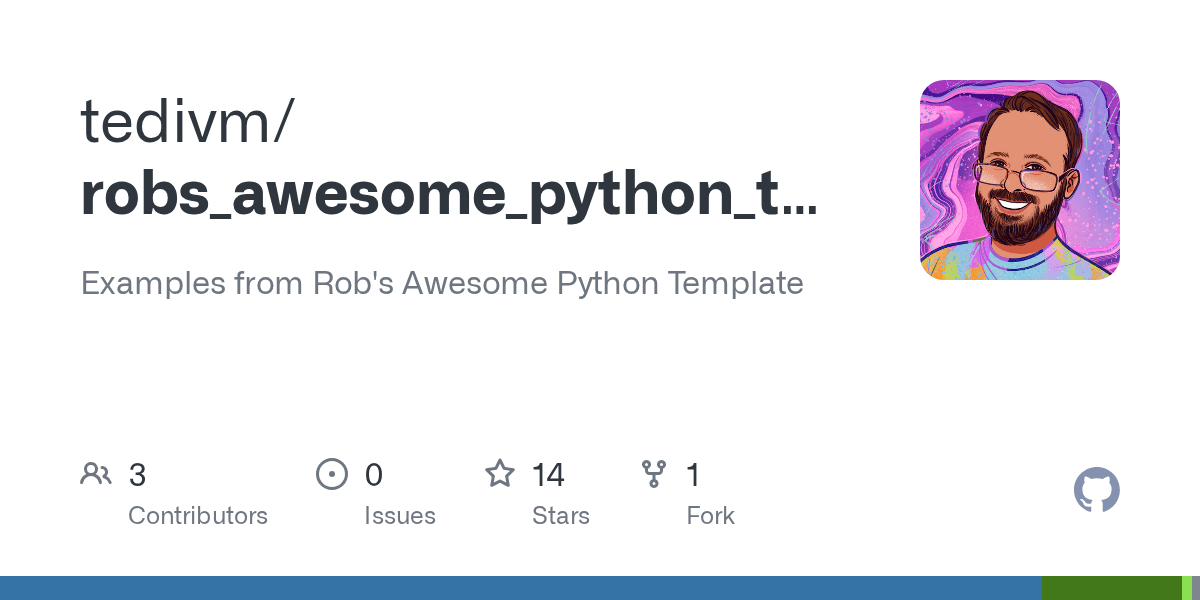Select the Contributors label
The width and height of the screenshot is (1200, 600).
[198, 516]
